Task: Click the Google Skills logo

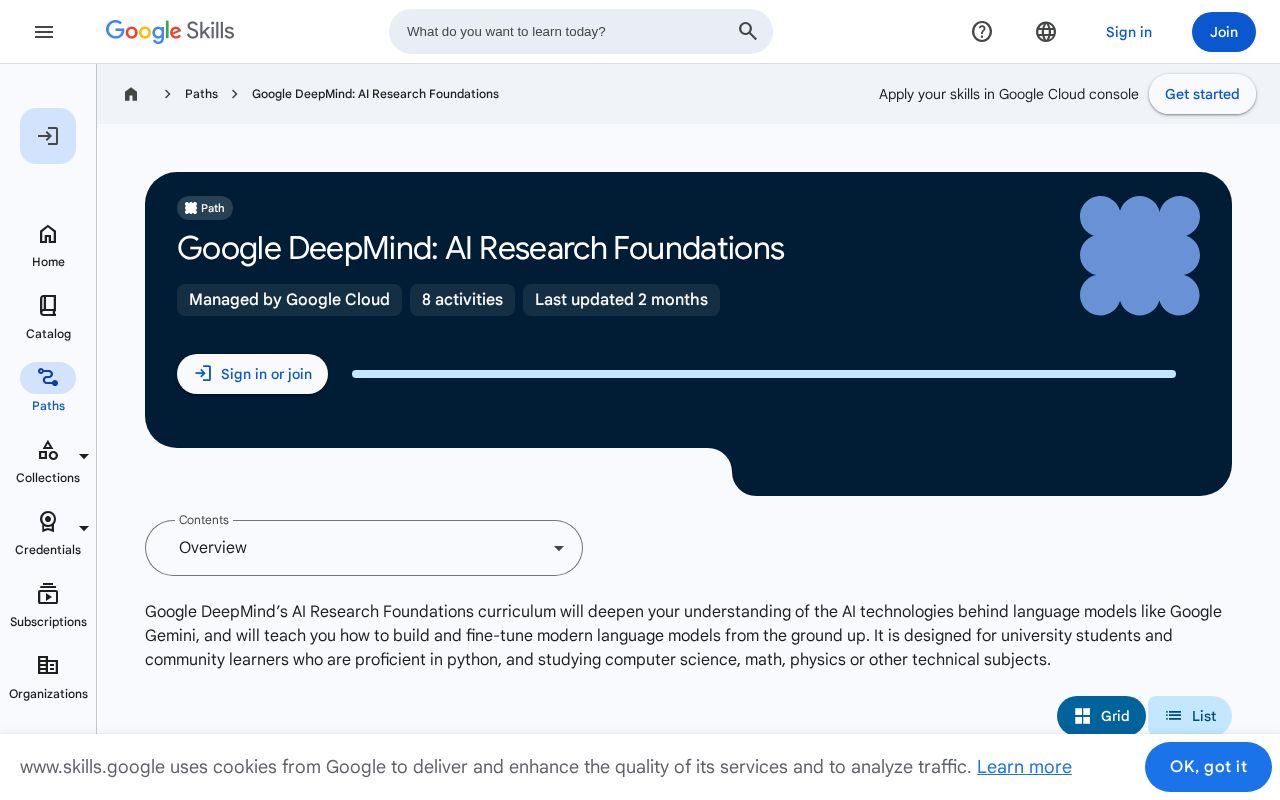Action: click(170, 32)
